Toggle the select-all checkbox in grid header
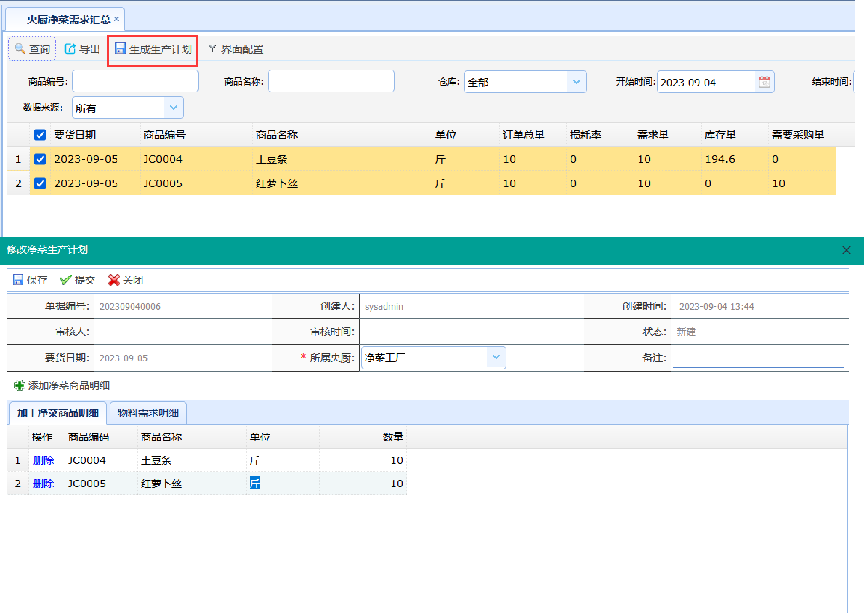The image size is (865, 614). coord(40,135)
